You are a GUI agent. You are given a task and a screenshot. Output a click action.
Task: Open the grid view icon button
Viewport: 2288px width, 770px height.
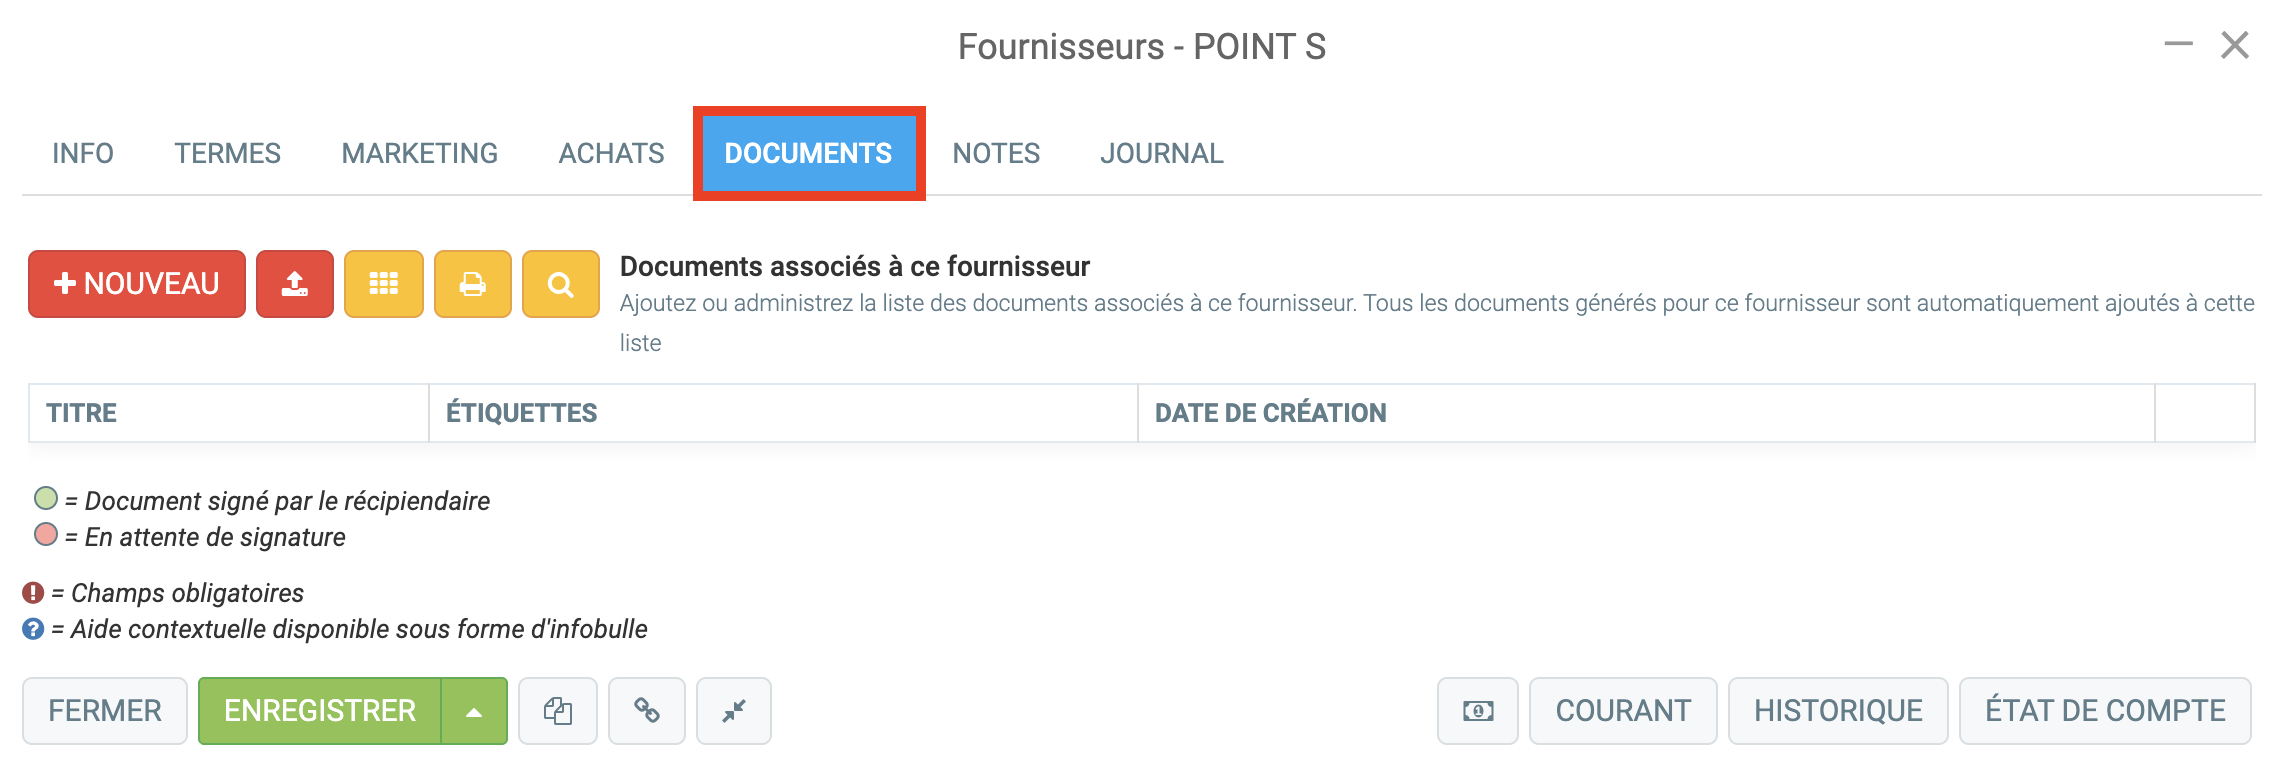[384, 284]
